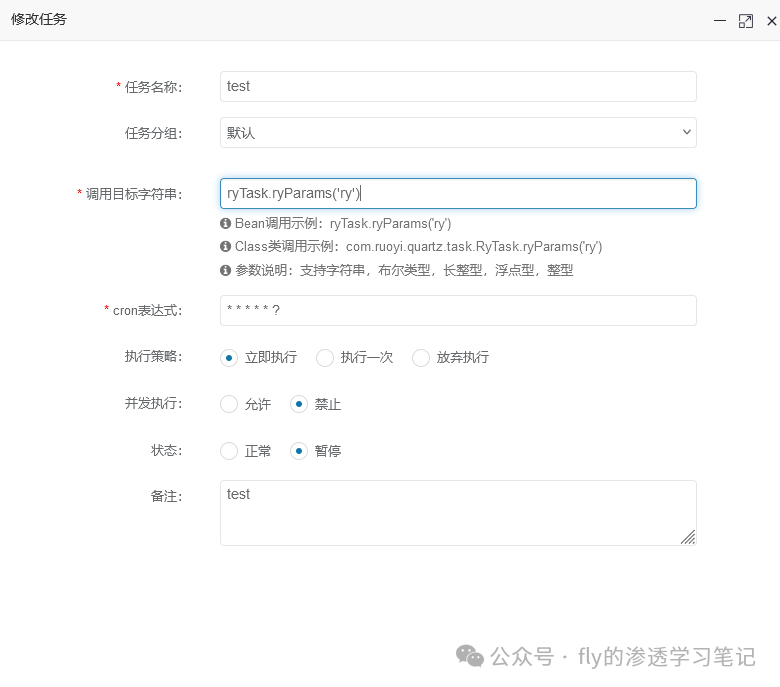Image resolution: width=780 pixels, height=687 pixels.
Task: Click the 参数说明 info icon
Action: click(x=225, y=270)
